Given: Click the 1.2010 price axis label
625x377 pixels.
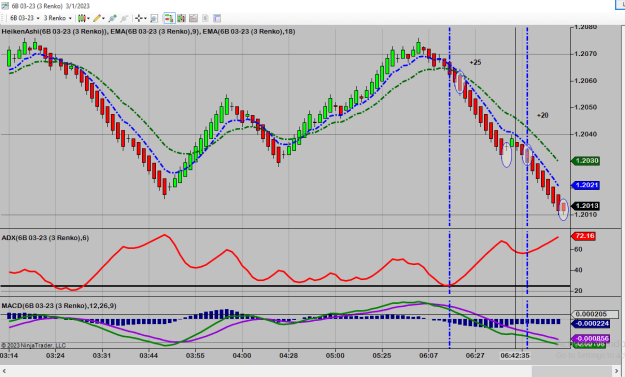Looking at the screenshot, I should click(586, 214).
